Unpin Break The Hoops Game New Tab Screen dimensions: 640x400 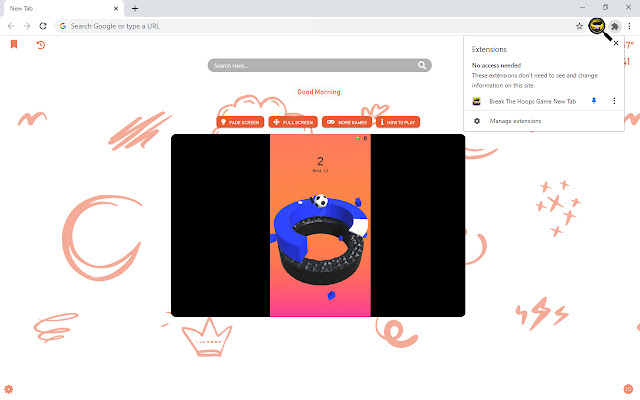coord(594,101)
